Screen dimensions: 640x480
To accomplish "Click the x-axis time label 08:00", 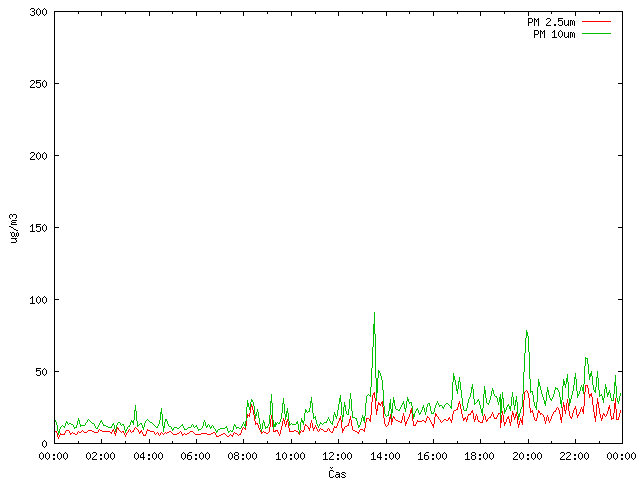I will [243, 456].
